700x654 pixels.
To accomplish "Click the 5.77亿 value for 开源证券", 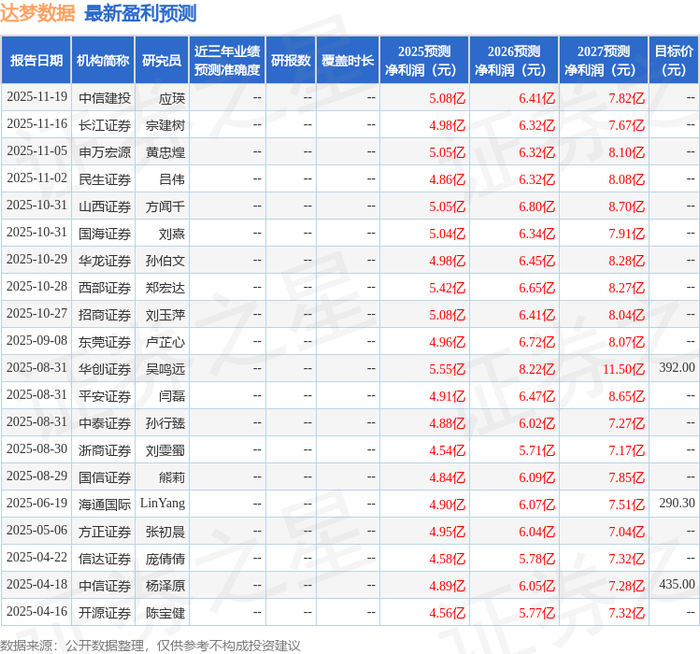I will (537, 613).
